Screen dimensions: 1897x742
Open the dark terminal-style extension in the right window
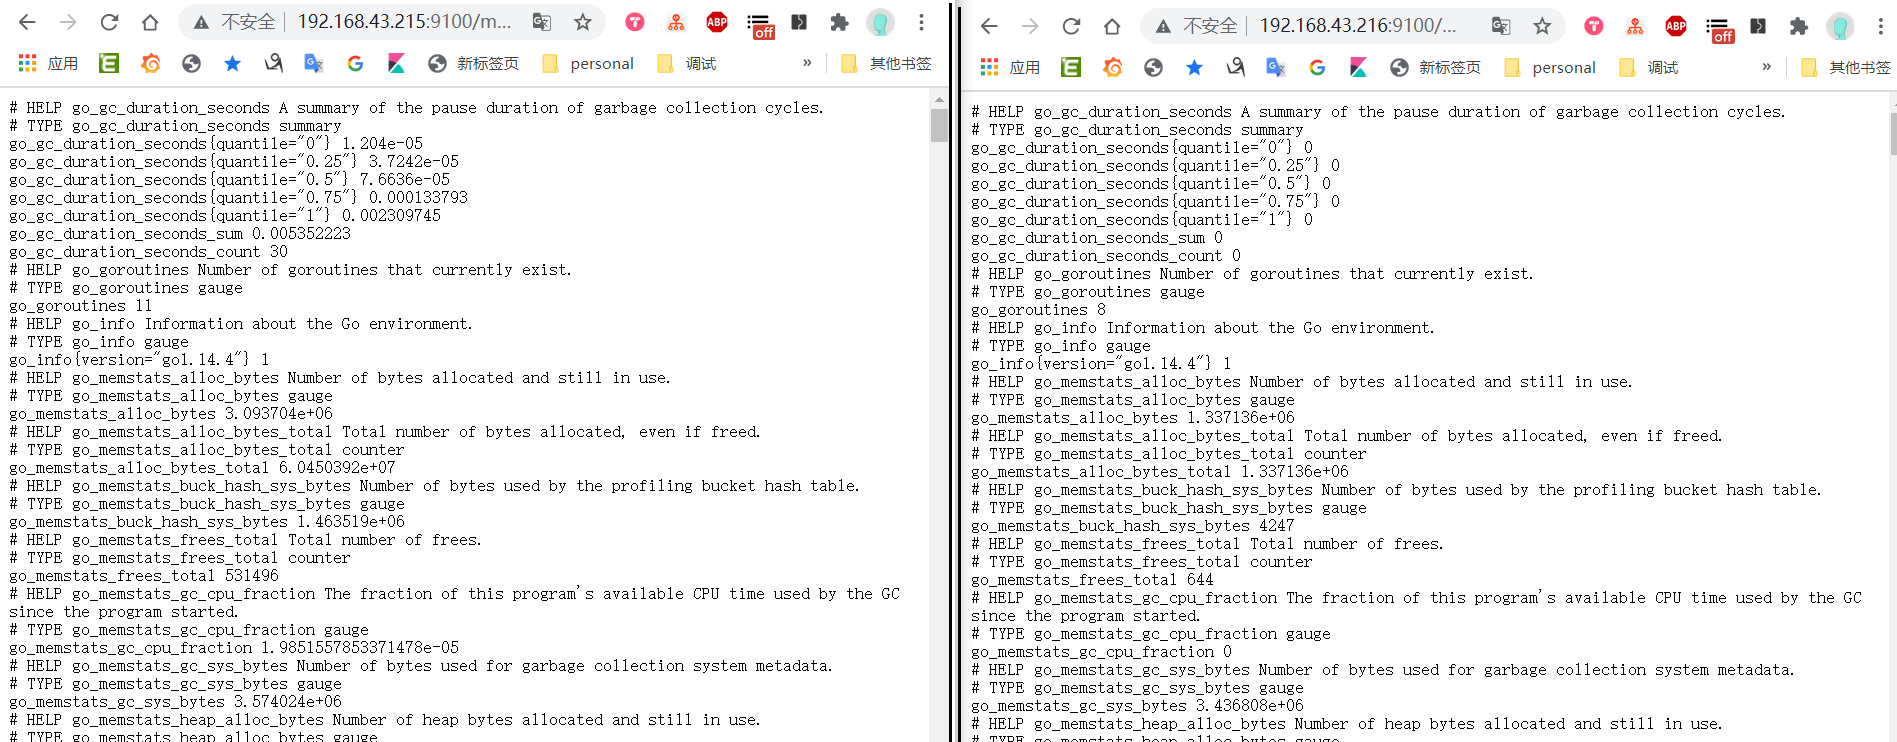[1758, 26]
